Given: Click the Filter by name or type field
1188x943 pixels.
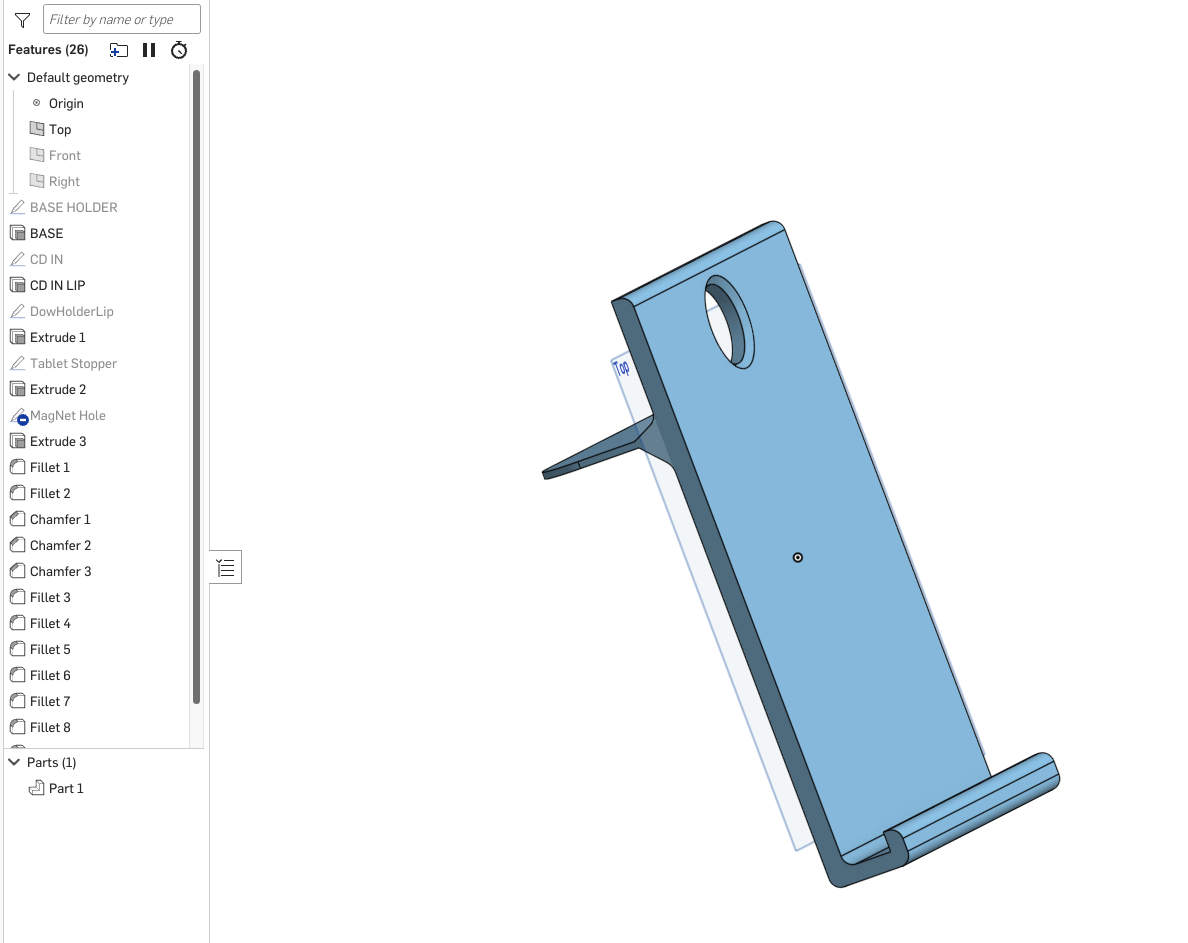Looking at the screenshot, I should (121, 19).
